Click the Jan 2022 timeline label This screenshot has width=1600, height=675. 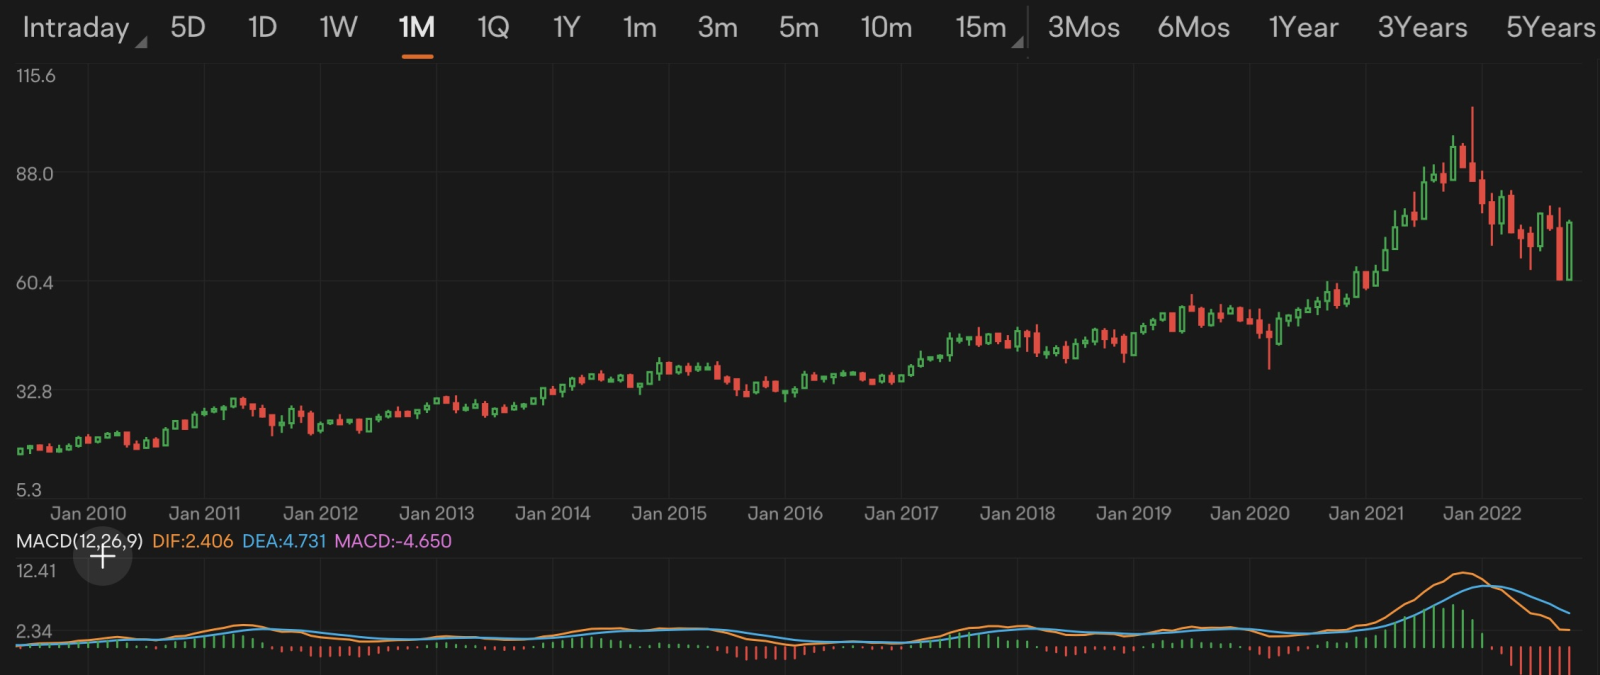(x=1482, y=513)
